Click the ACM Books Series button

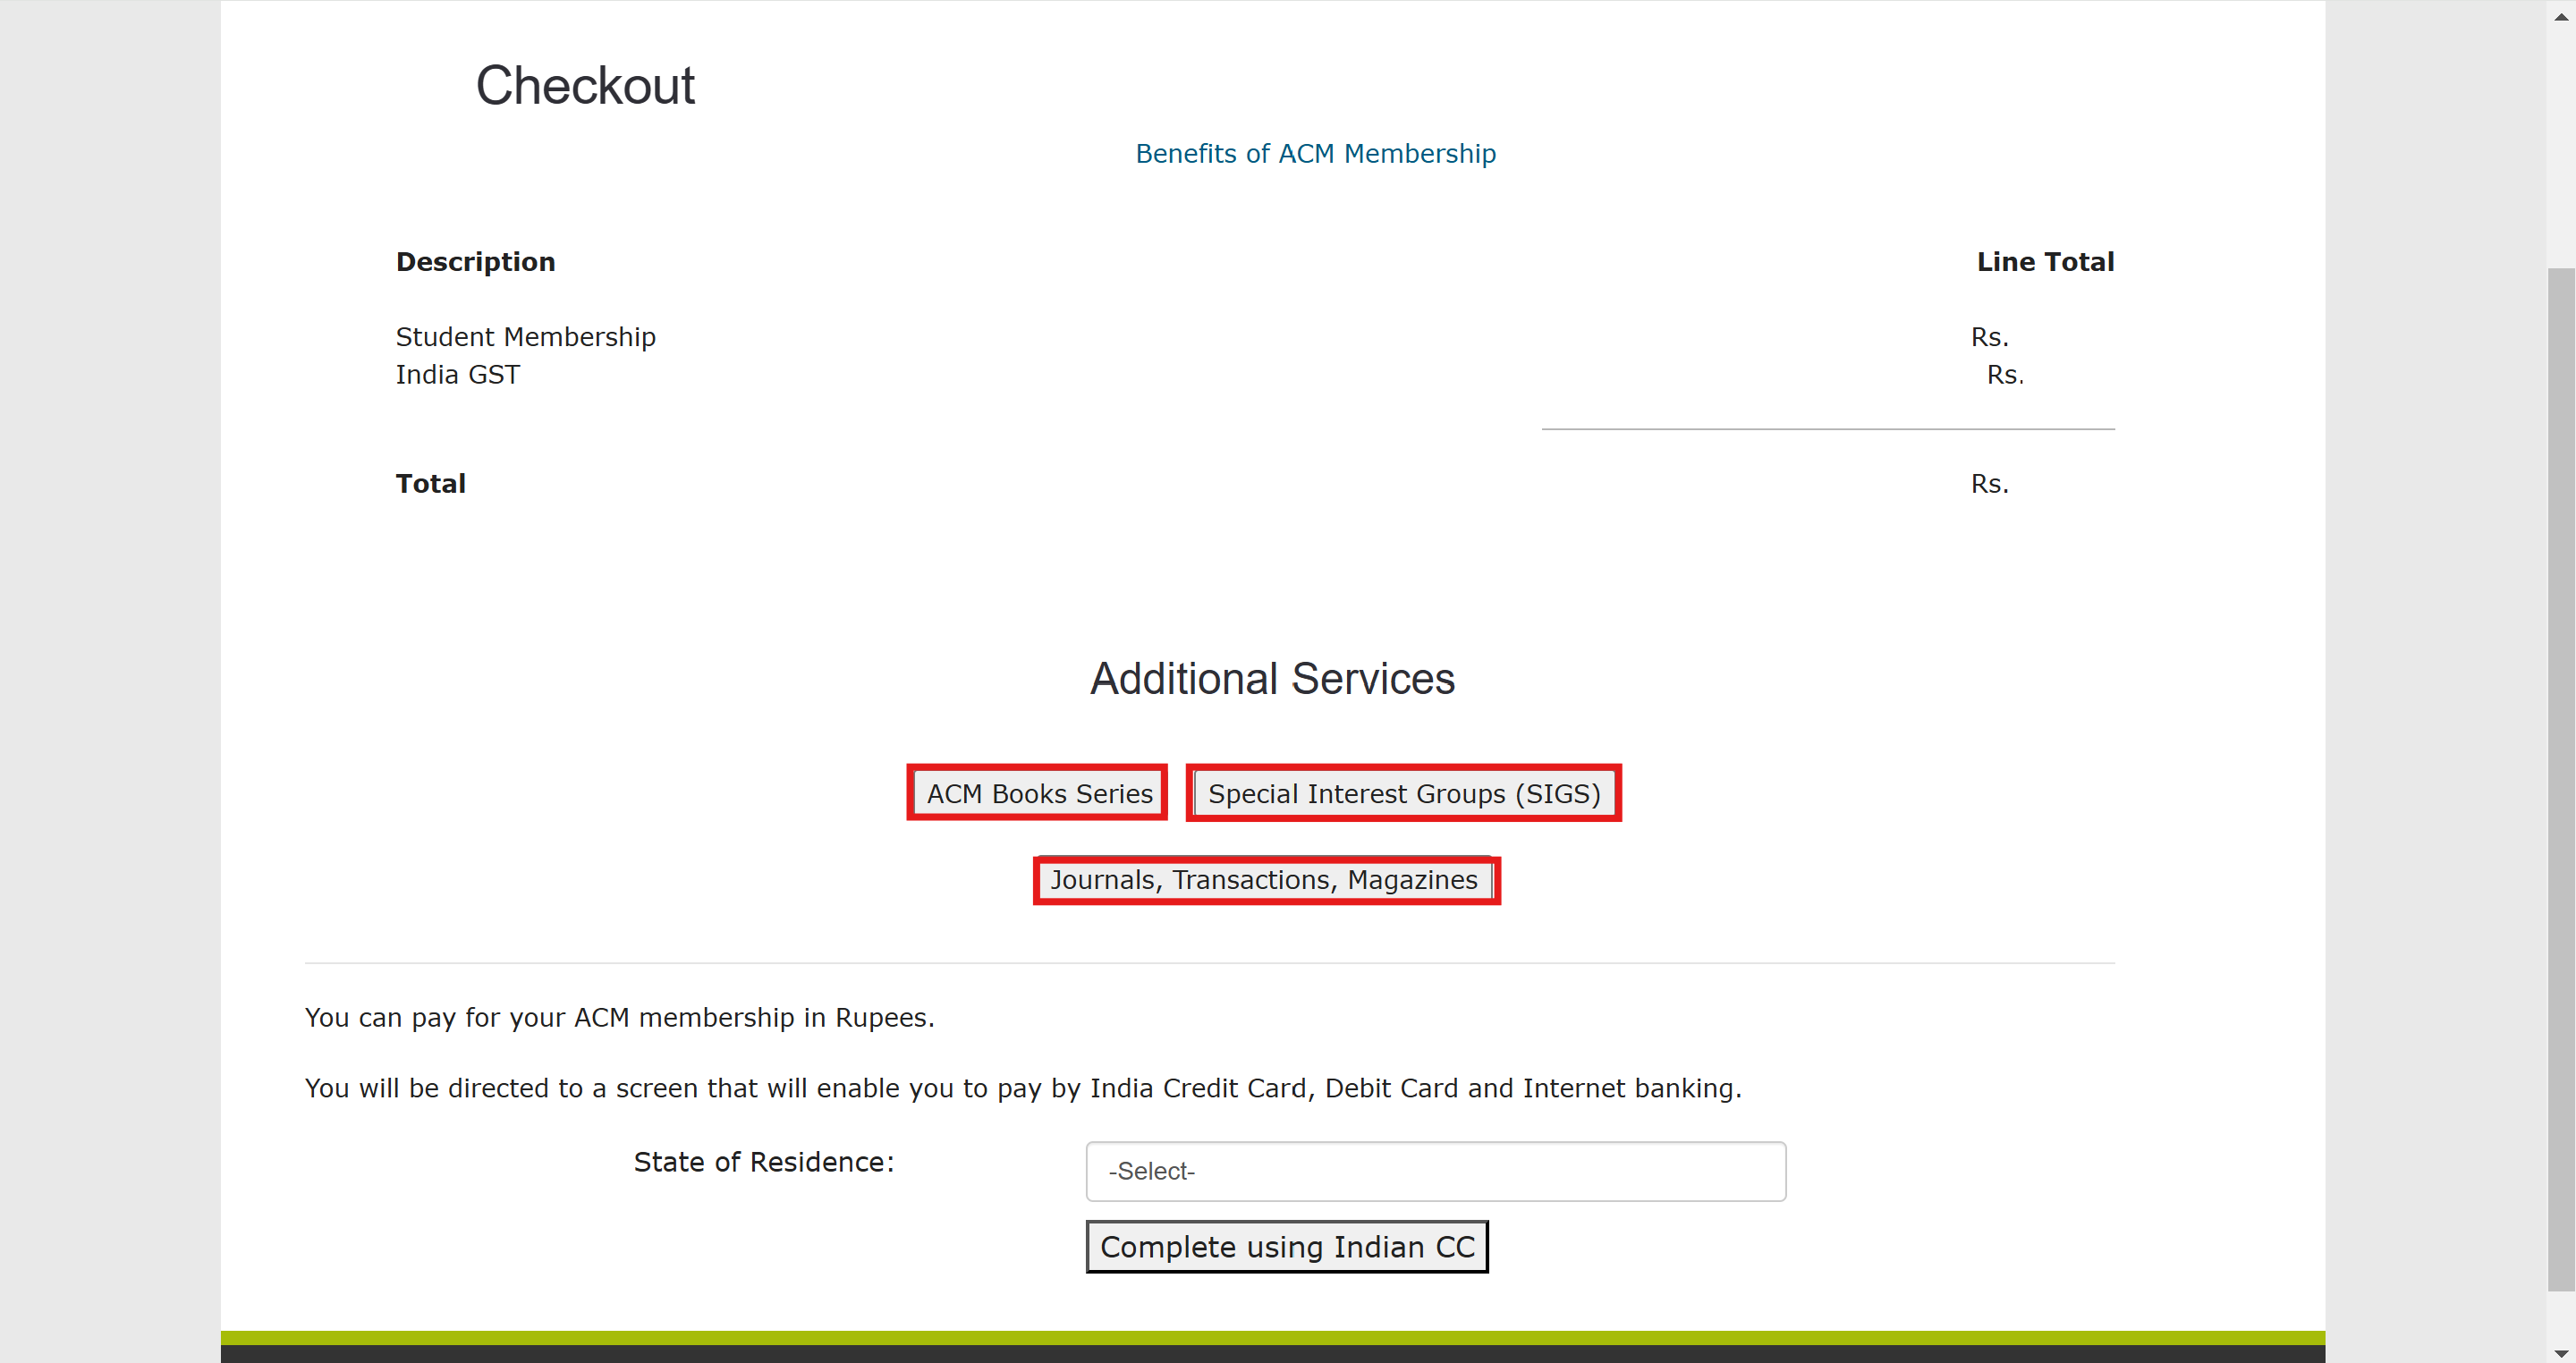click(x=1038, y=793)
